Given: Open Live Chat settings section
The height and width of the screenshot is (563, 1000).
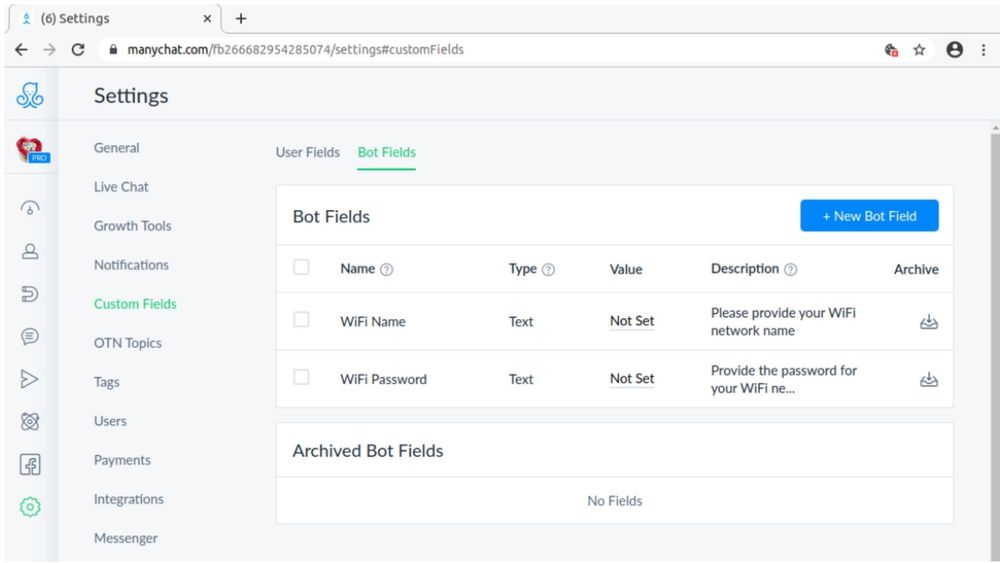Looking at the screenshot, I should 121,187.
